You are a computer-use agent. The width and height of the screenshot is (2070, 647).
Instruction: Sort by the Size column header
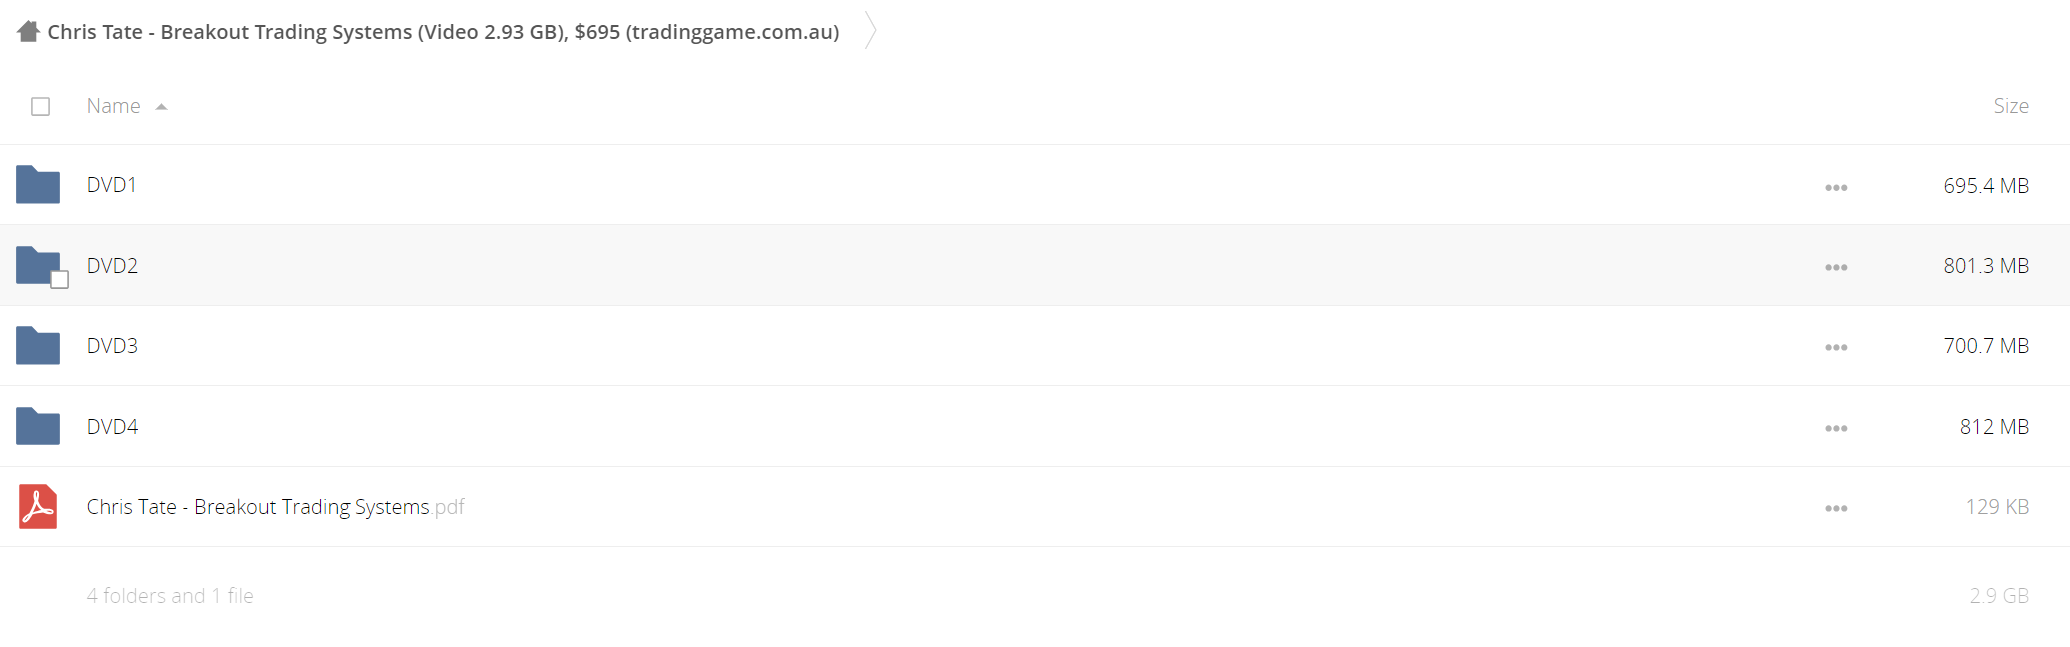[x=2011, y=106]
